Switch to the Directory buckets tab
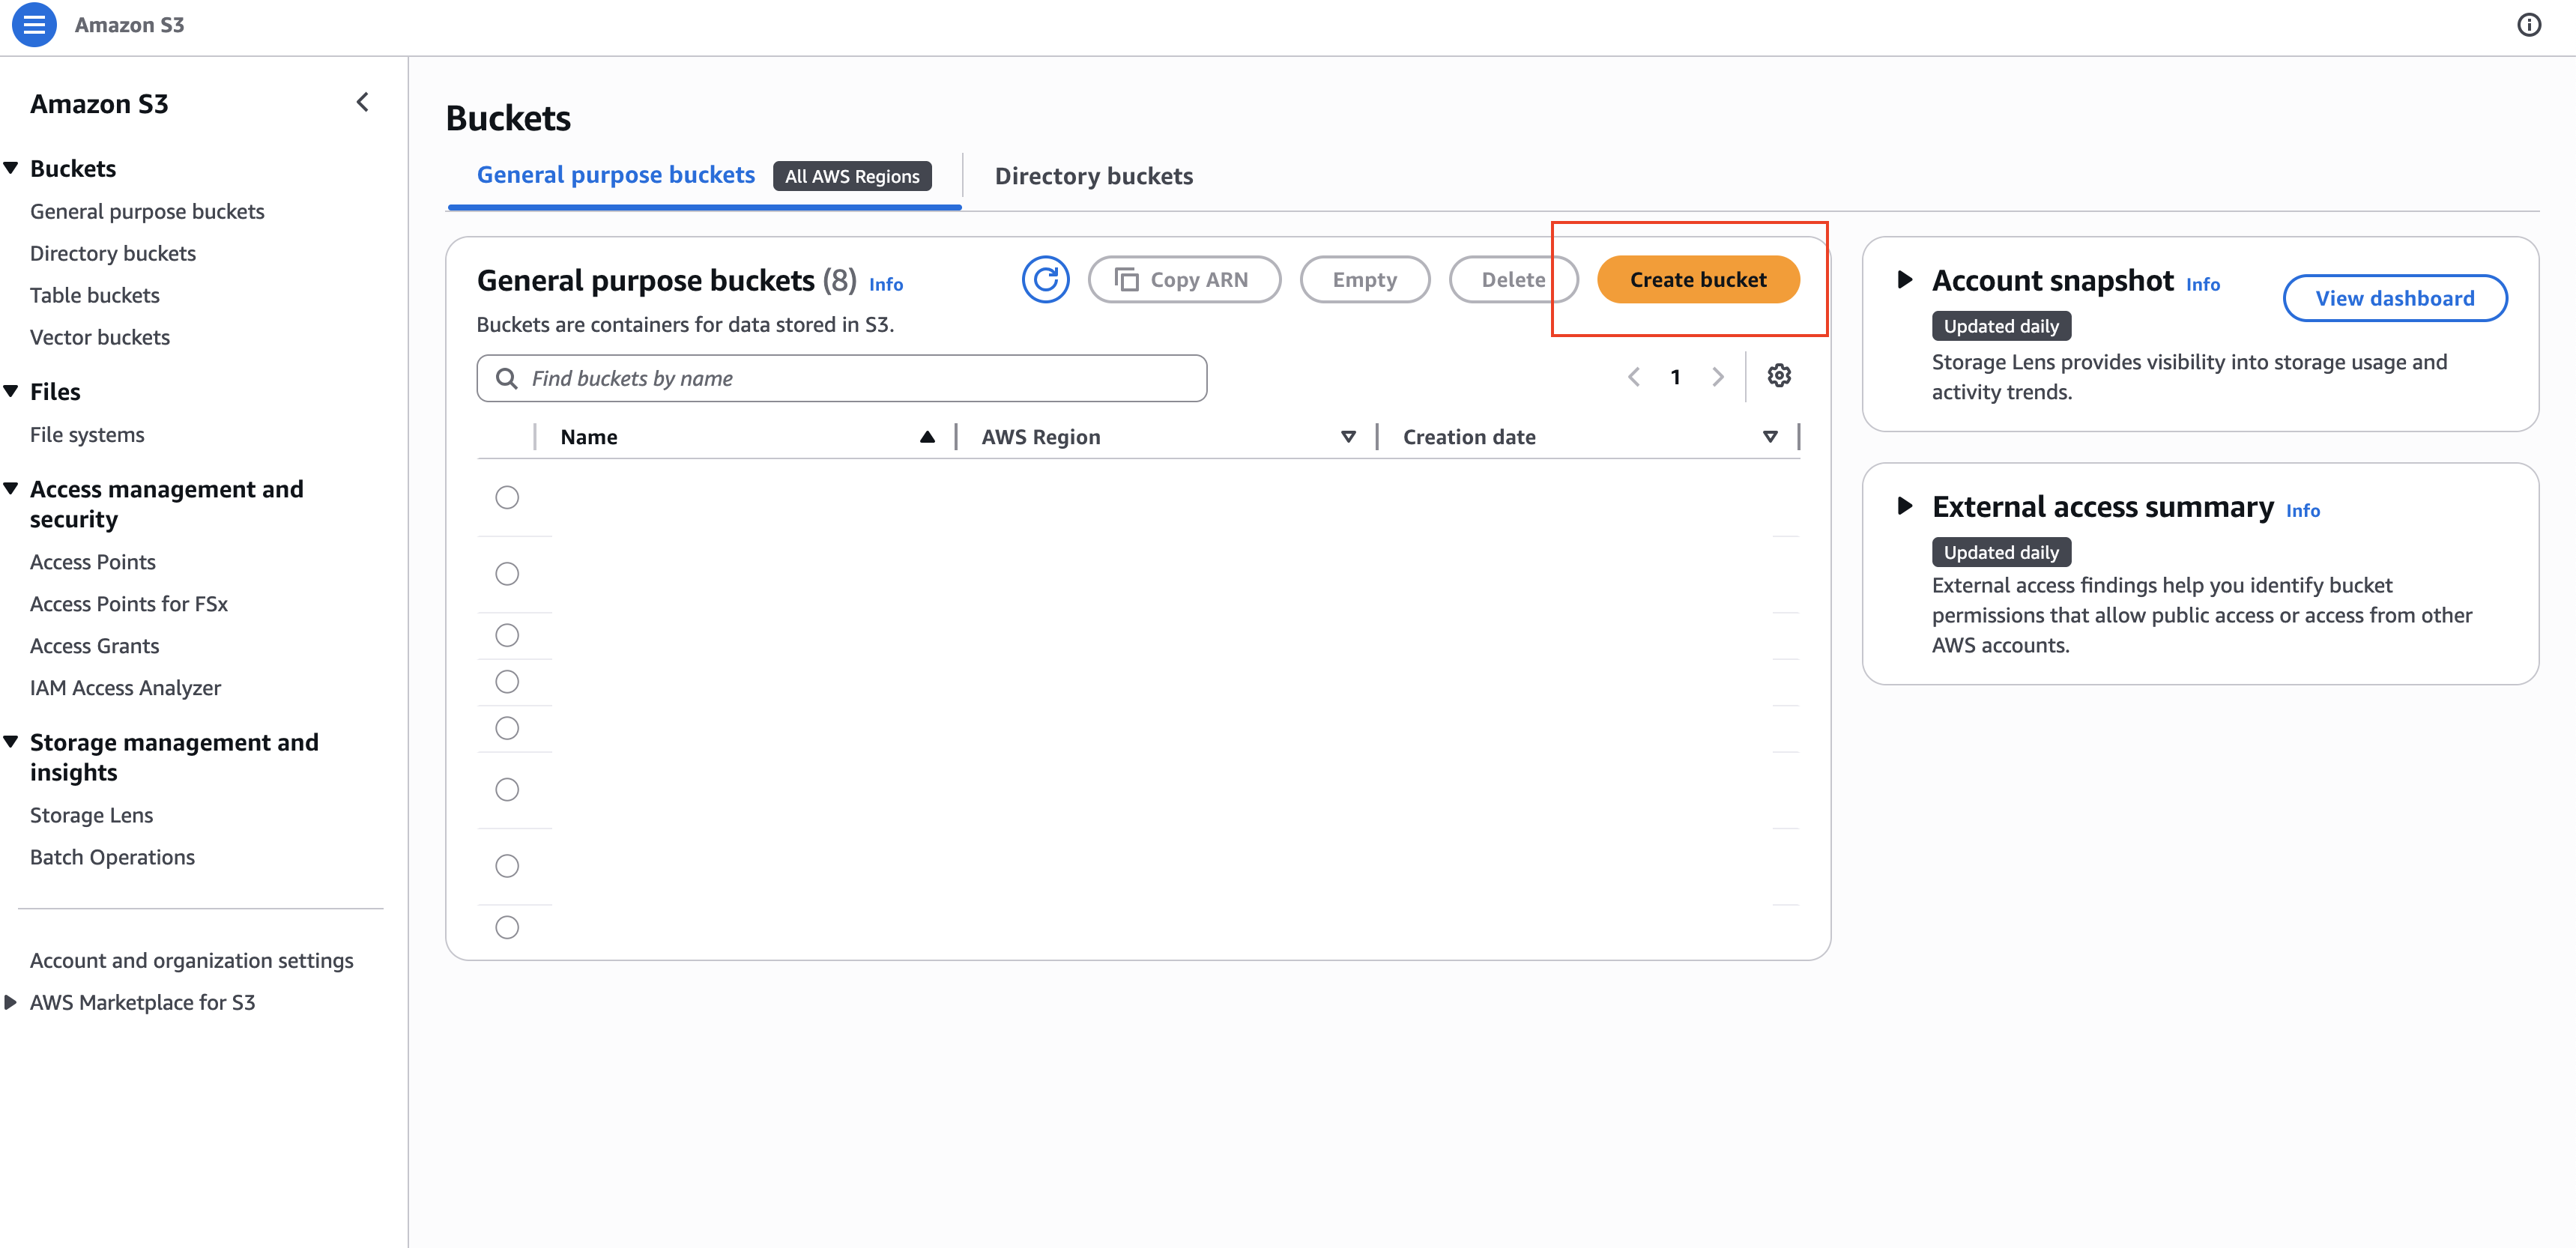The width and height of the screenshot is (2576, 1248). click(1093, 176)
